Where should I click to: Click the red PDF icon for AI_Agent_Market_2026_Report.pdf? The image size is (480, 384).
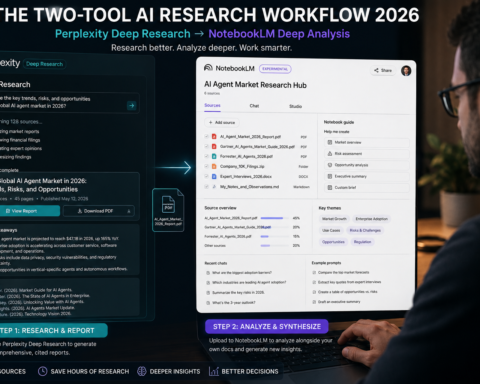coord(214,137)
